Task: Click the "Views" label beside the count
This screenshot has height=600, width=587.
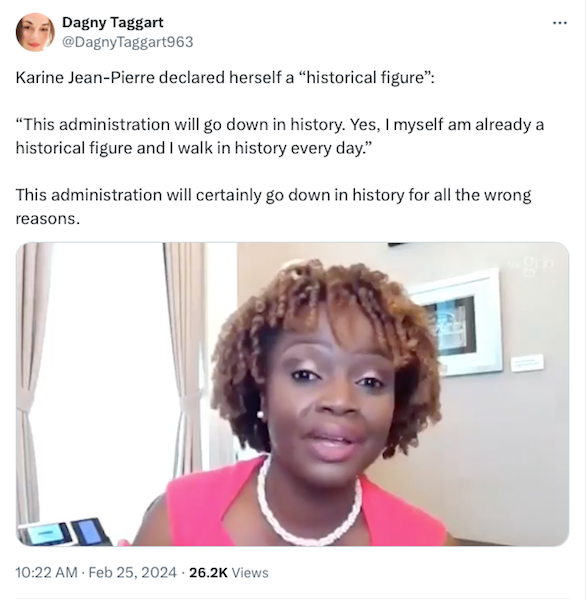Action: coord(250,573)
